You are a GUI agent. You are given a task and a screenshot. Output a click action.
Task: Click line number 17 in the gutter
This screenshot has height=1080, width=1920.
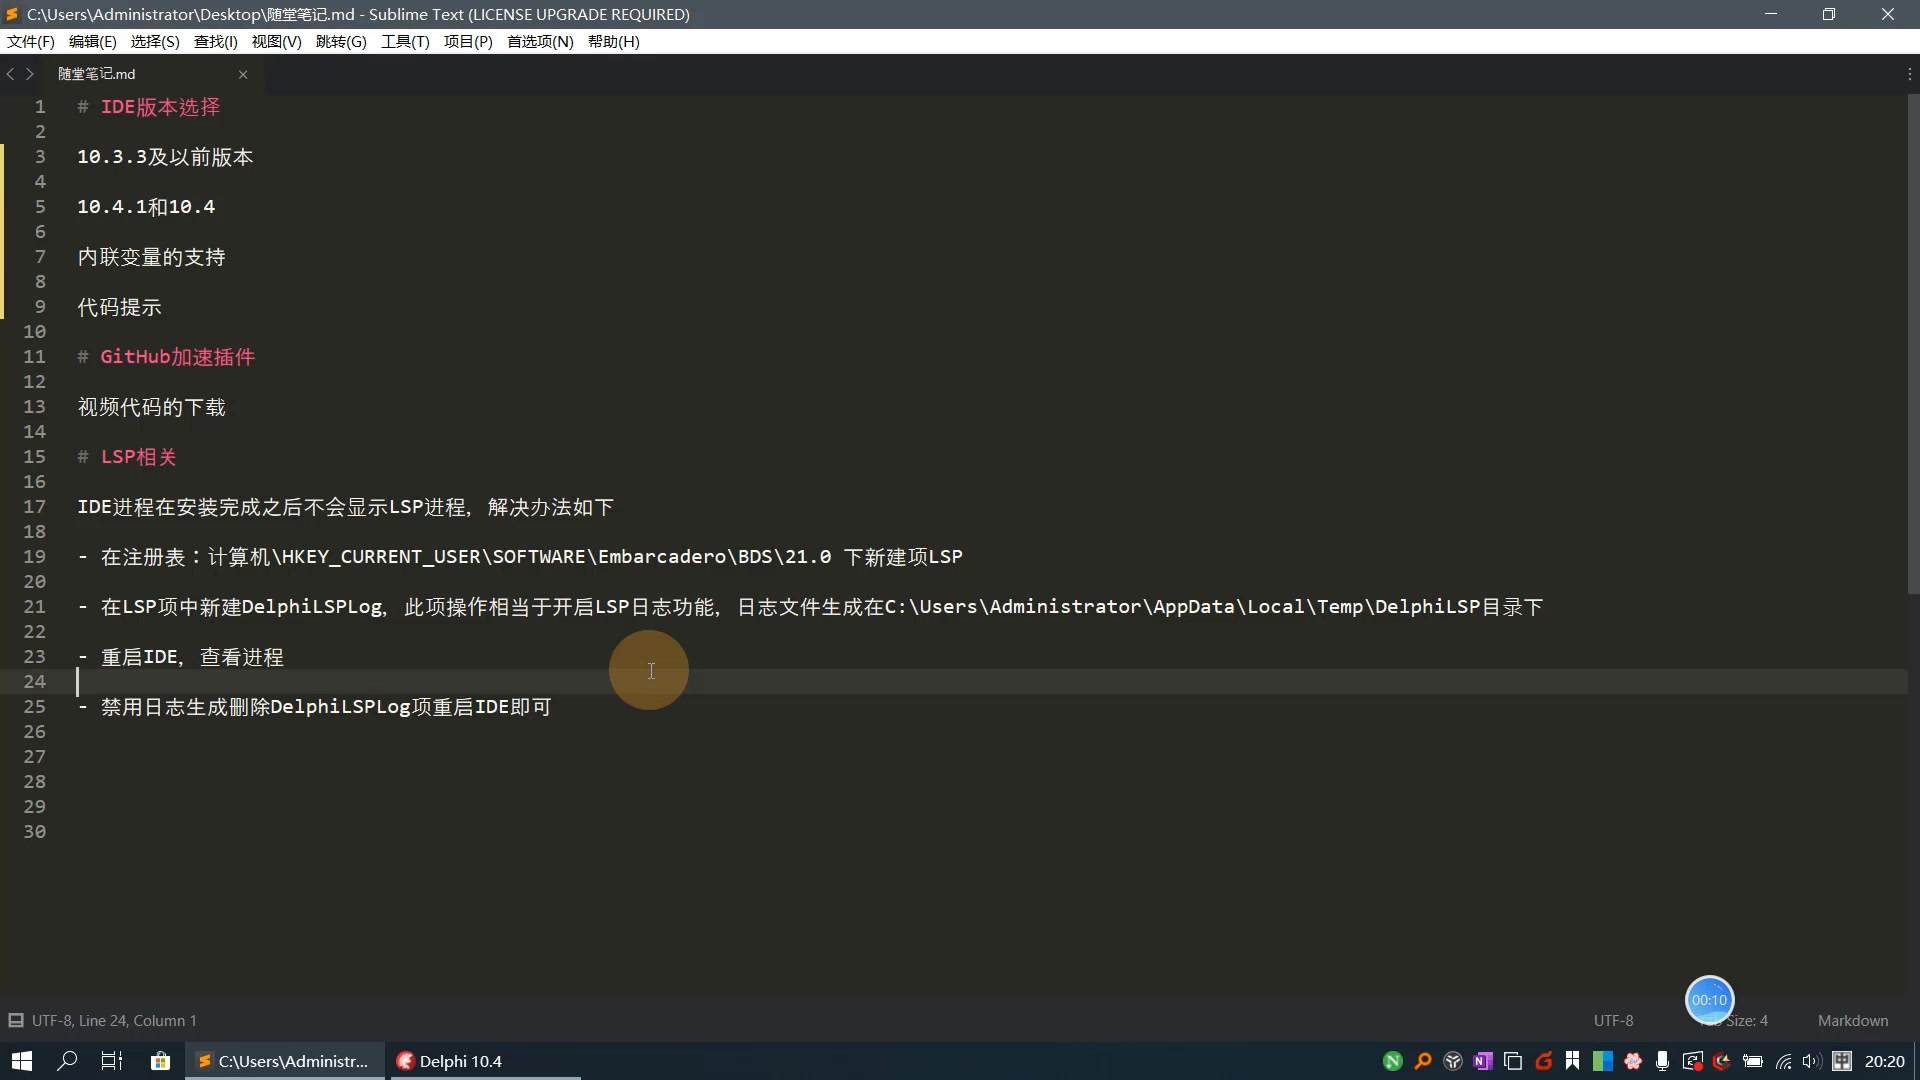coord(35,507)
